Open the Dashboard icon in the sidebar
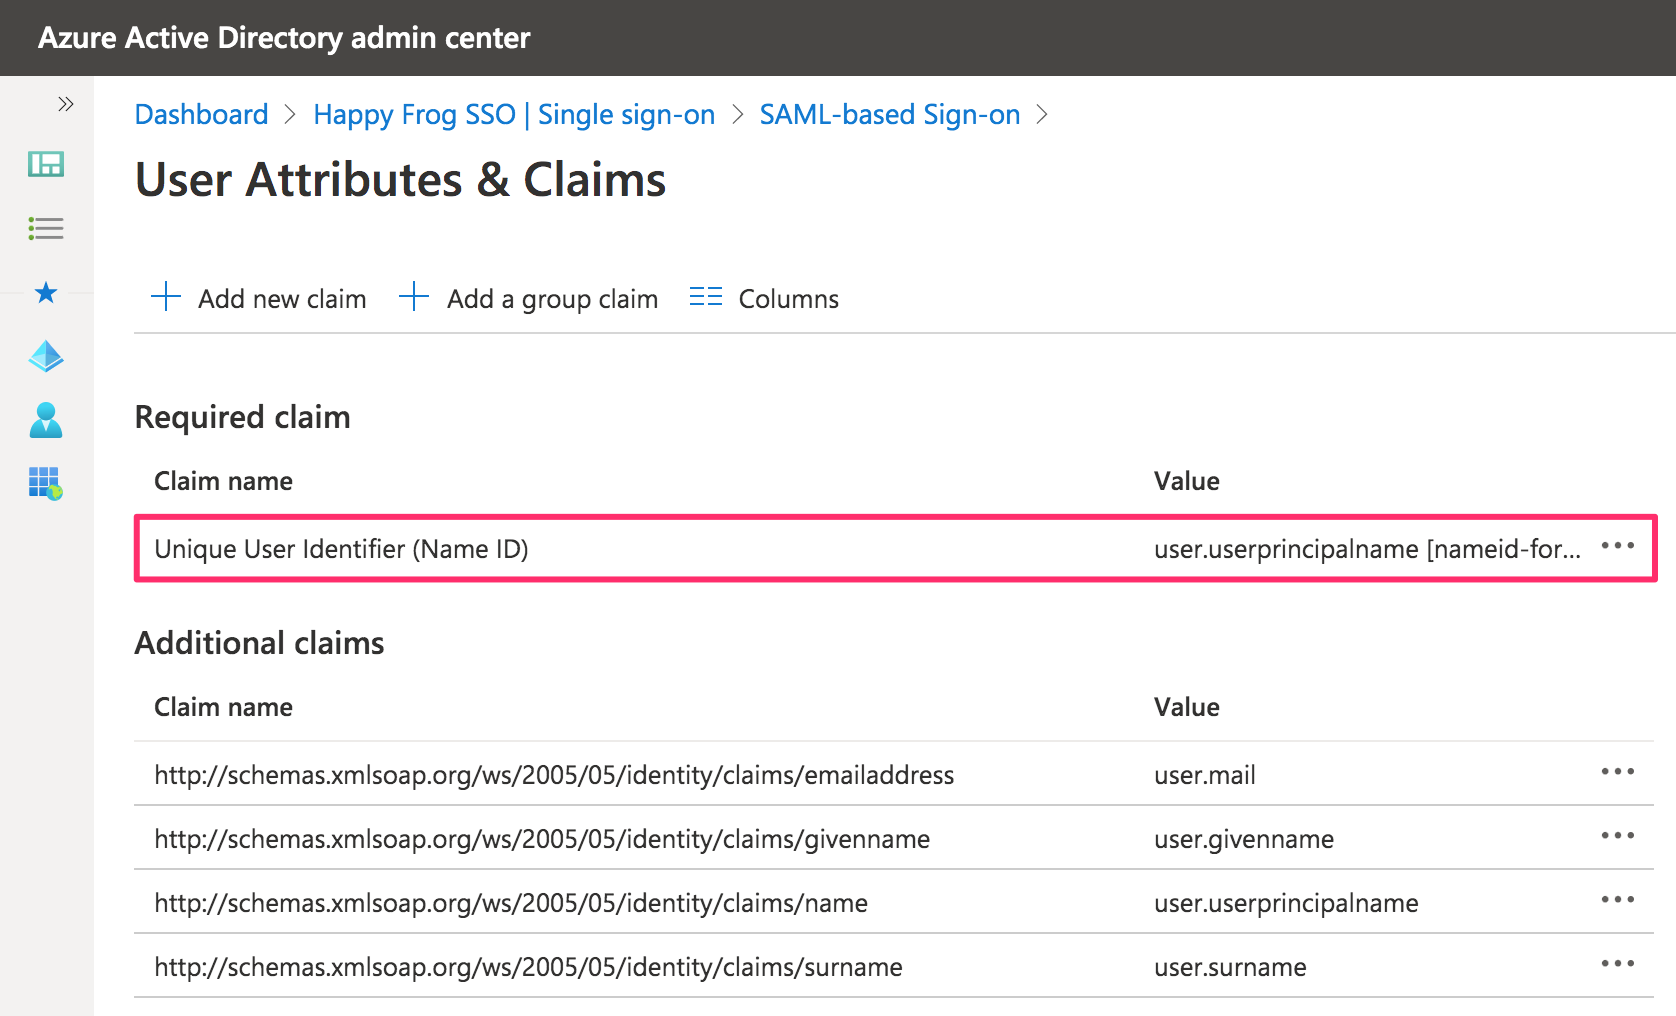 tap(45, 164)
